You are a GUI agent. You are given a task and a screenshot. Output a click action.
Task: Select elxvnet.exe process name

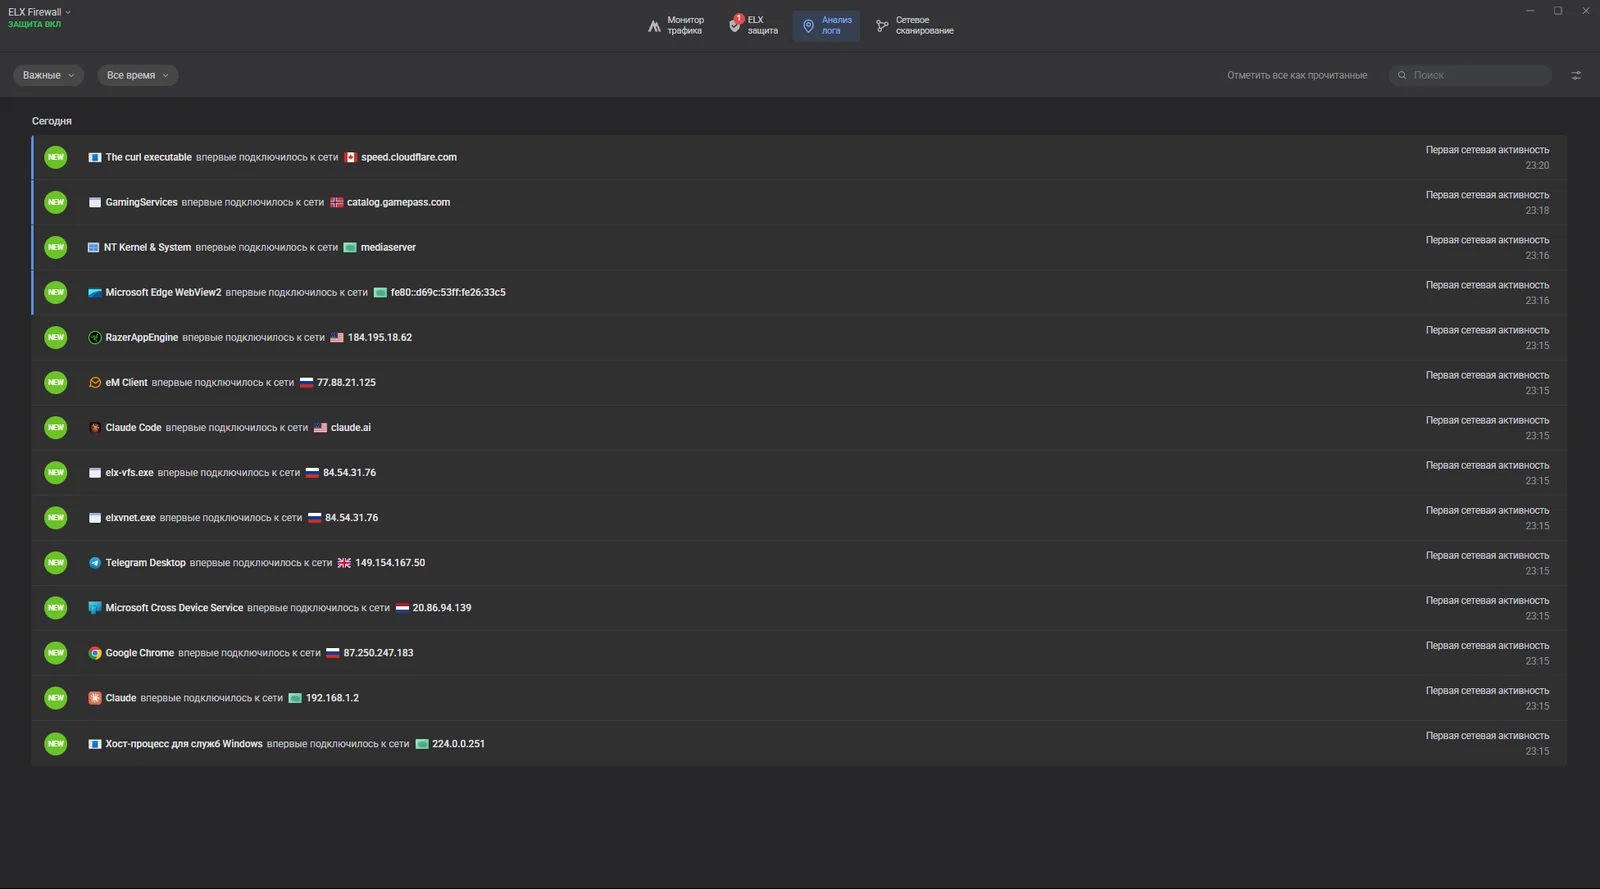tap(131, 517)
